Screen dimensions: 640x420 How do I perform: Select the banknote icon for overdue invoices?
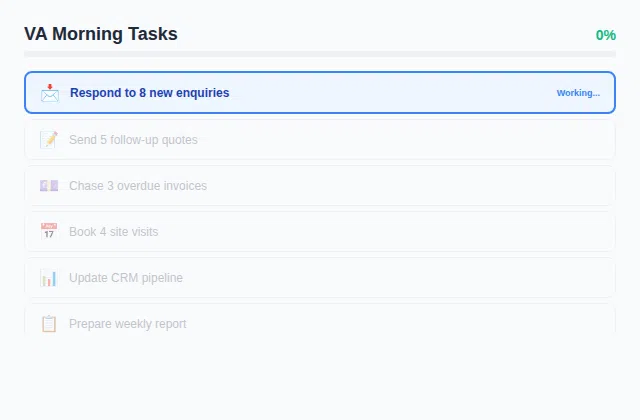[x=49, y=186]
